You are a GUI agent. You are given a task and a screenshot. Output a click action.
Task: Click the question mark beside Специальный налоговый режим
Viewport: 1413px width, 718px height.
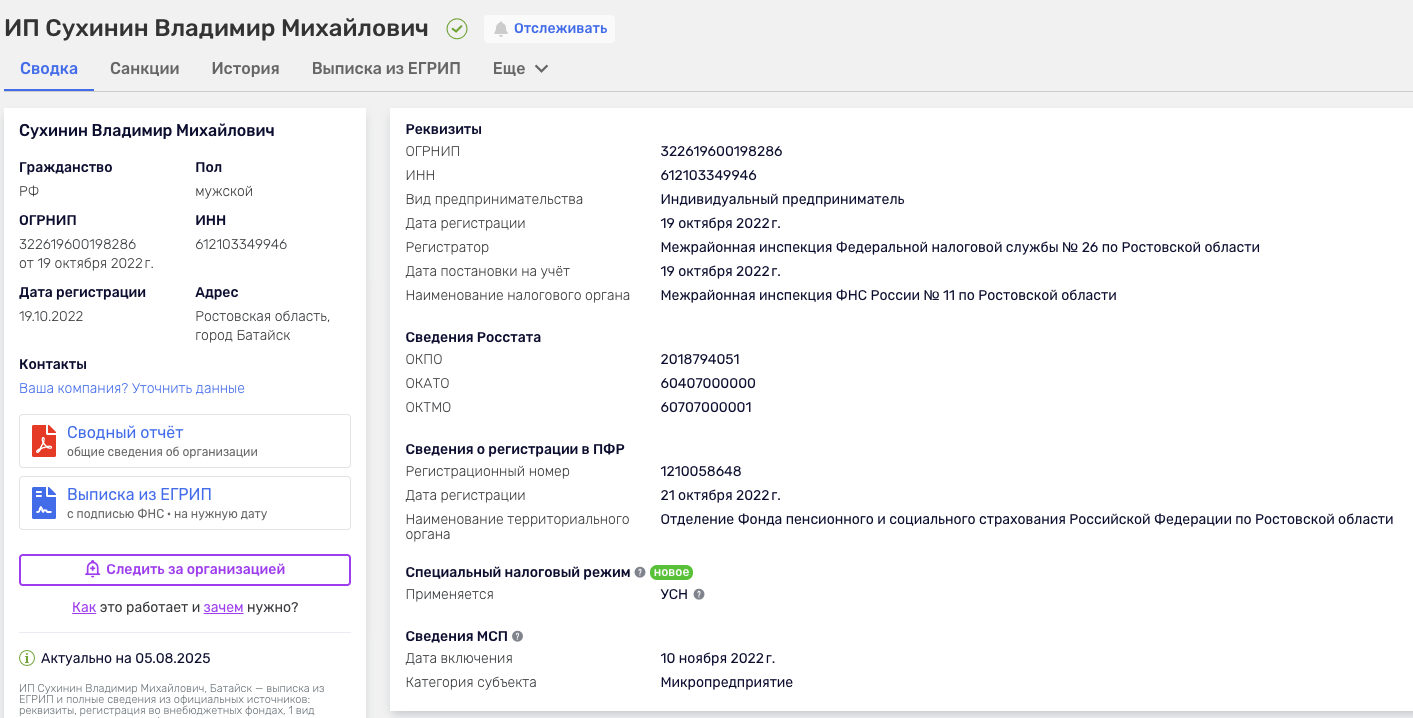pyautogui.click(x=639, y=572)
